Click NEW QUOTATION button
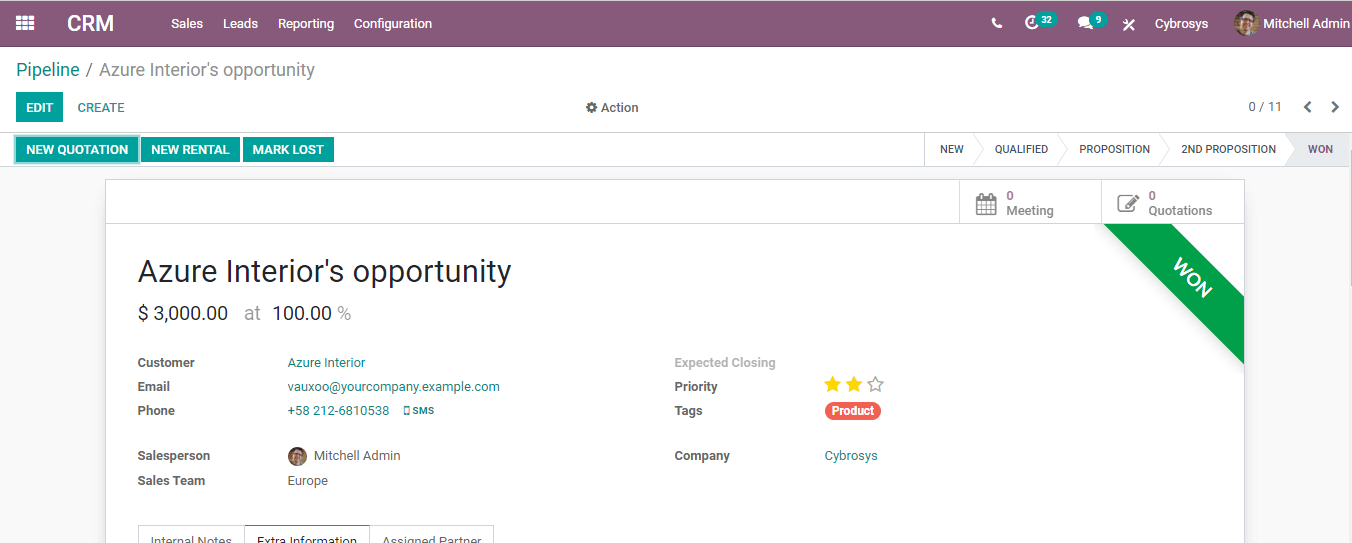1352x543 pixels. [x=77, y=149]
